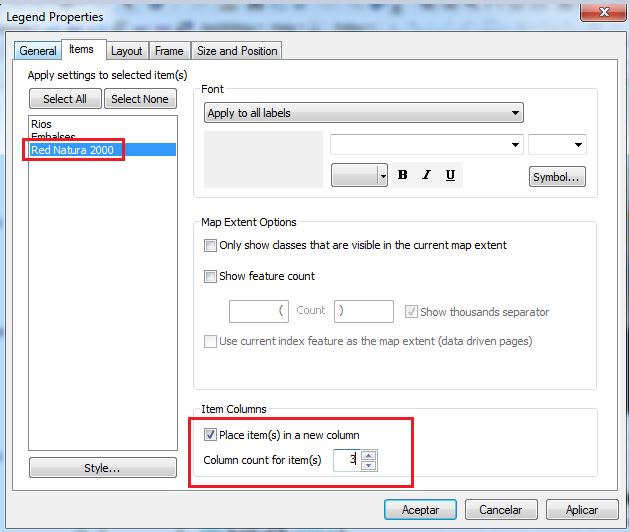Toggle Show feature count checkbox
Viewport: 629px width, 532px height.
click(x=210, y=276)
